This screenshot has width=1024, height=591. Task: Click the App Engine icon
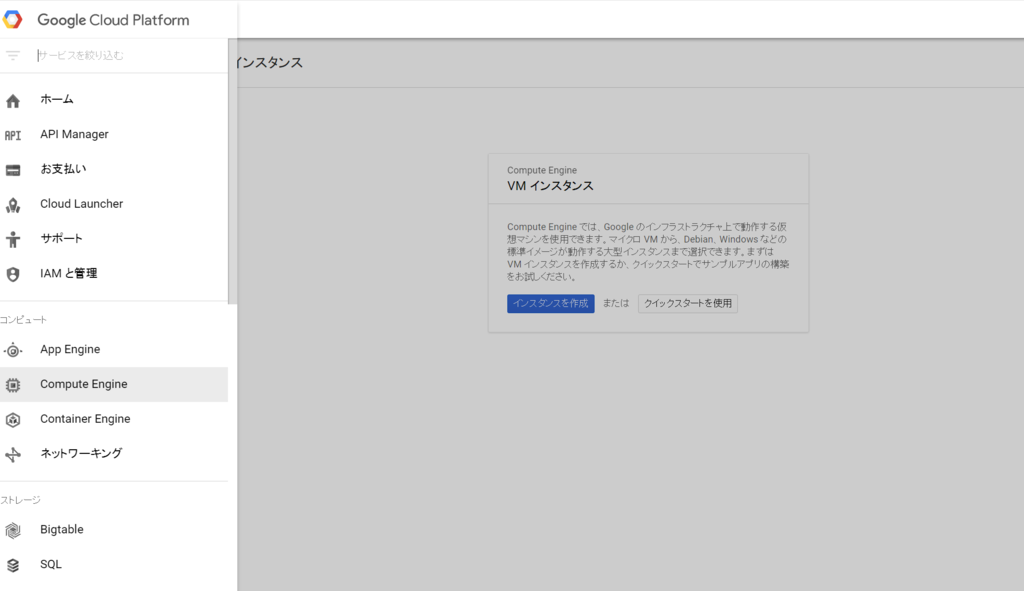click(x=12, y=351)
